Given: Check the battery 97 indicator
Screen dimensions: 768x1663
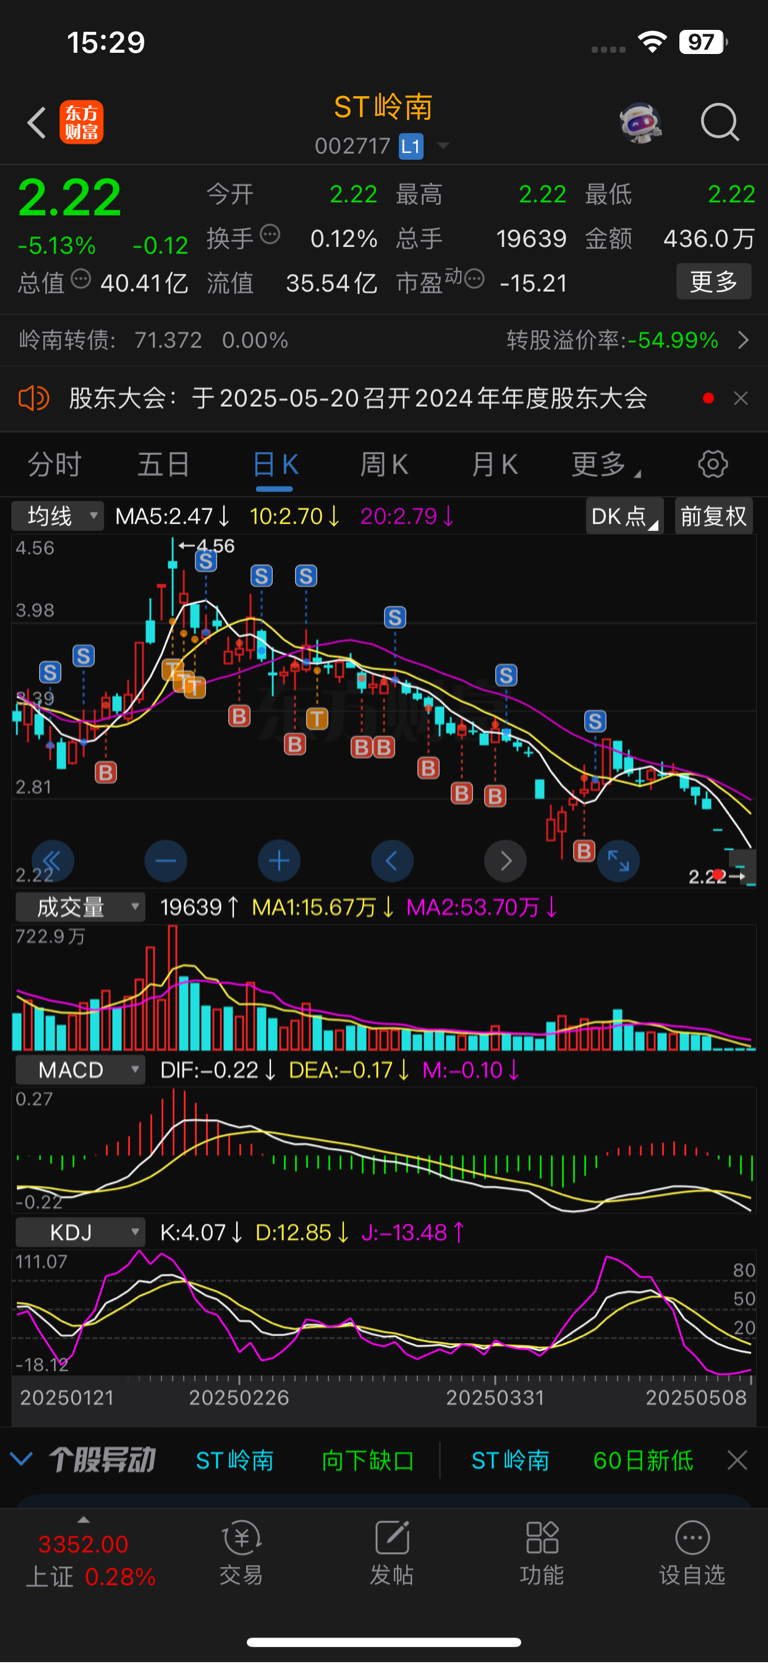Looking at the screenshot, I should point(703,42).
